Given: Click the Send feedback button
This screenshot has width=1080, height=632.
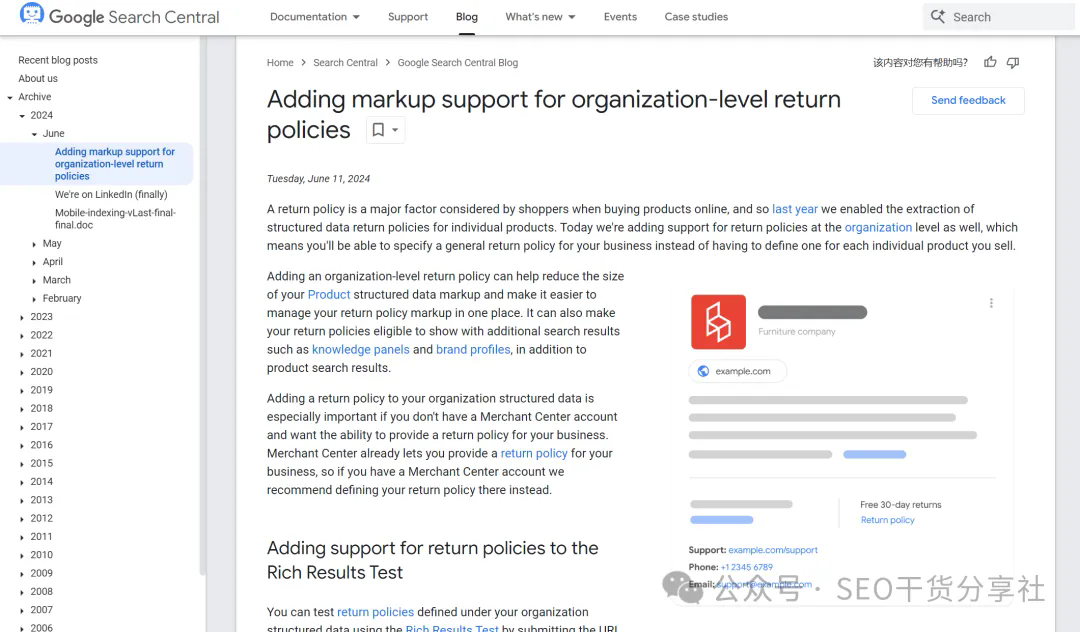Looking at the screenshot, I should click(x=968, y=101).
